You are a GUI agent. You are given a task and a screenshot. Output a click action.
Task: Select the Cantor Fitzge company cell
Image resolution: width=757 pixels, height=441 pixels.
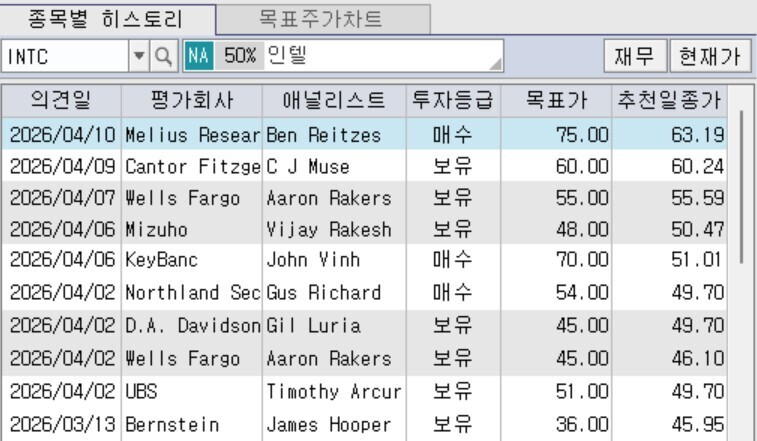tap(192, 166)
